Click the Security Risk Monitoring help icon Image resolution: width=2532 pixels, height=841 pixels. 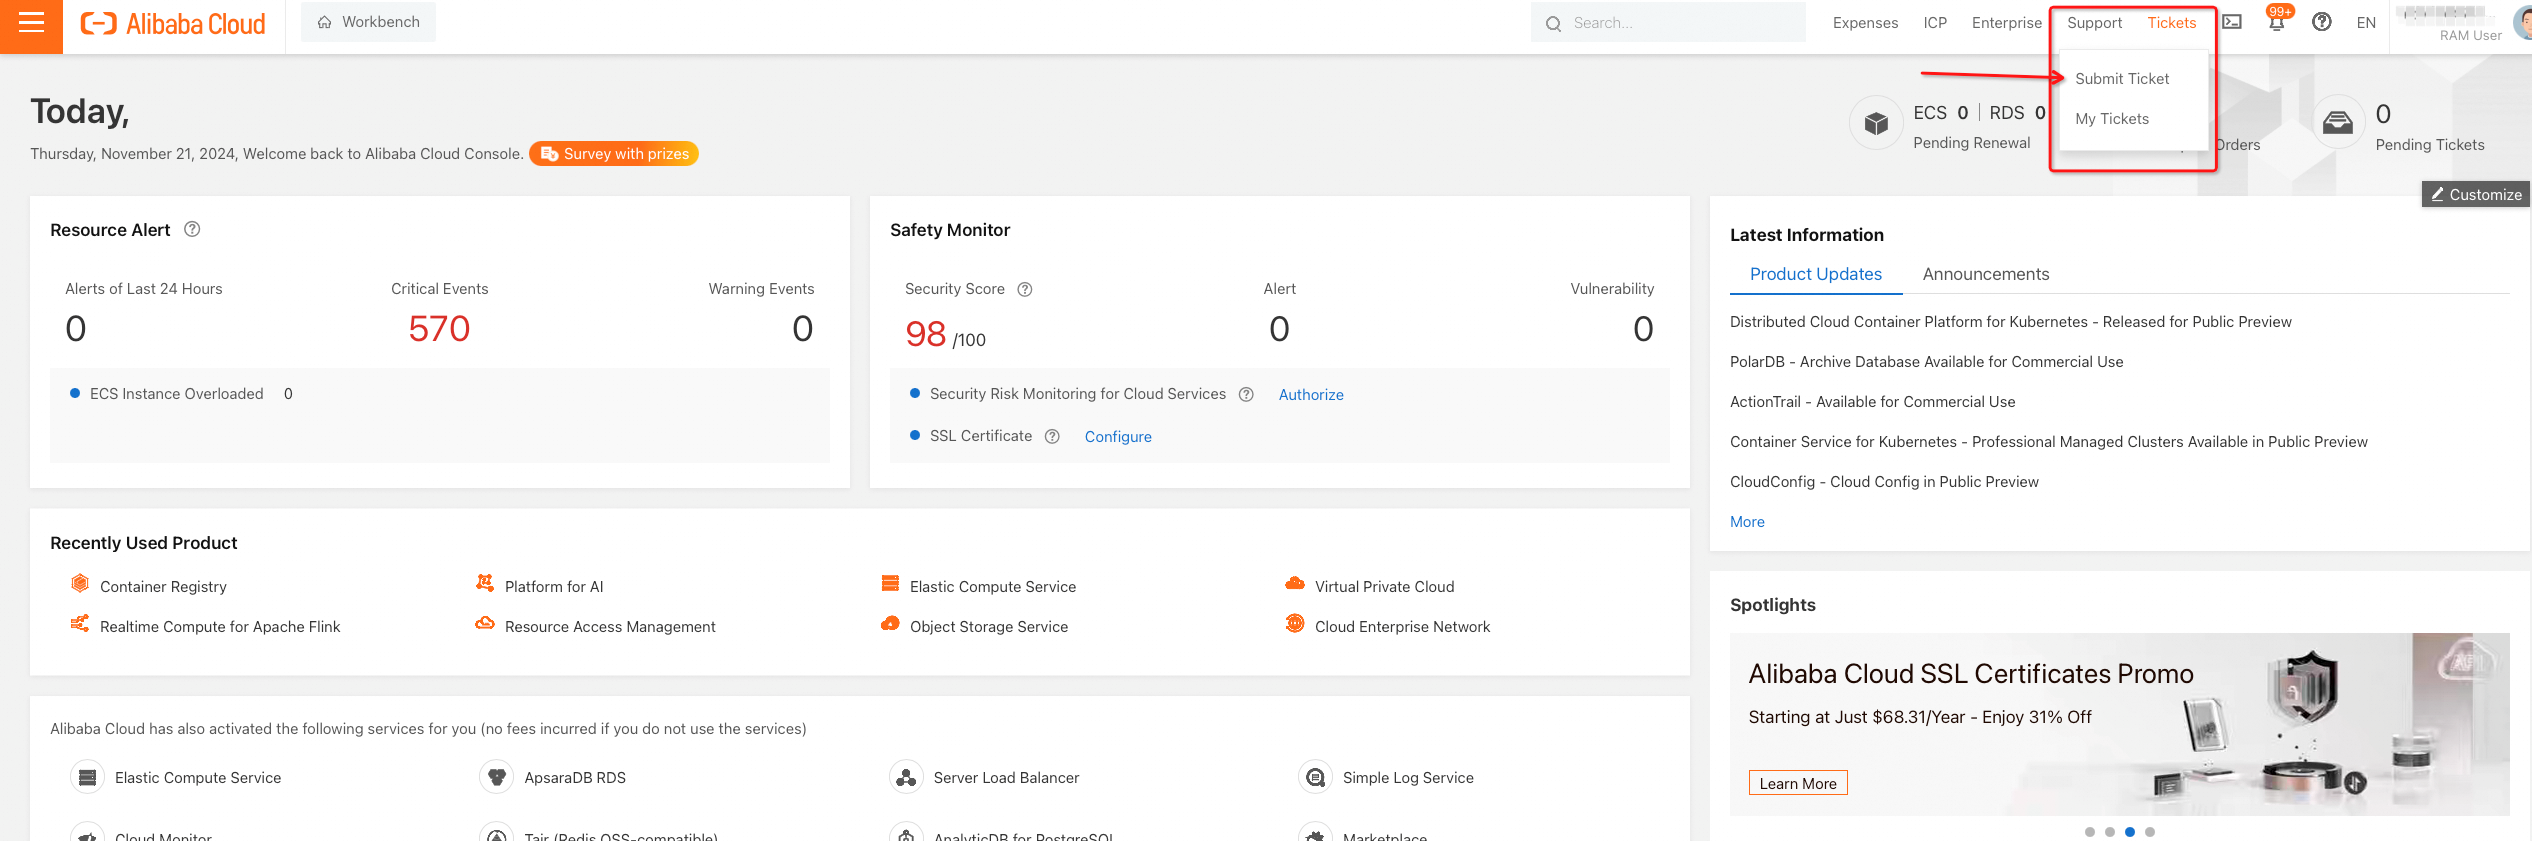pyautogui.click(x=1246, y=394)
